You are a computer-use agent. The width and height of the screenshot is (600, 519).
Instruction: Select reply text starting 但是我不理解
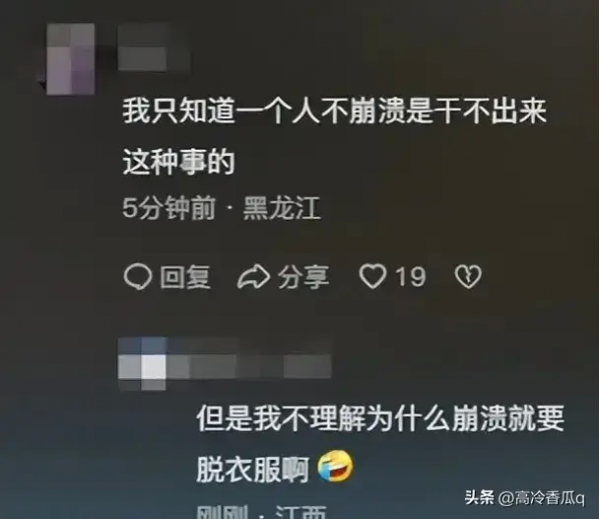(381, 443)
